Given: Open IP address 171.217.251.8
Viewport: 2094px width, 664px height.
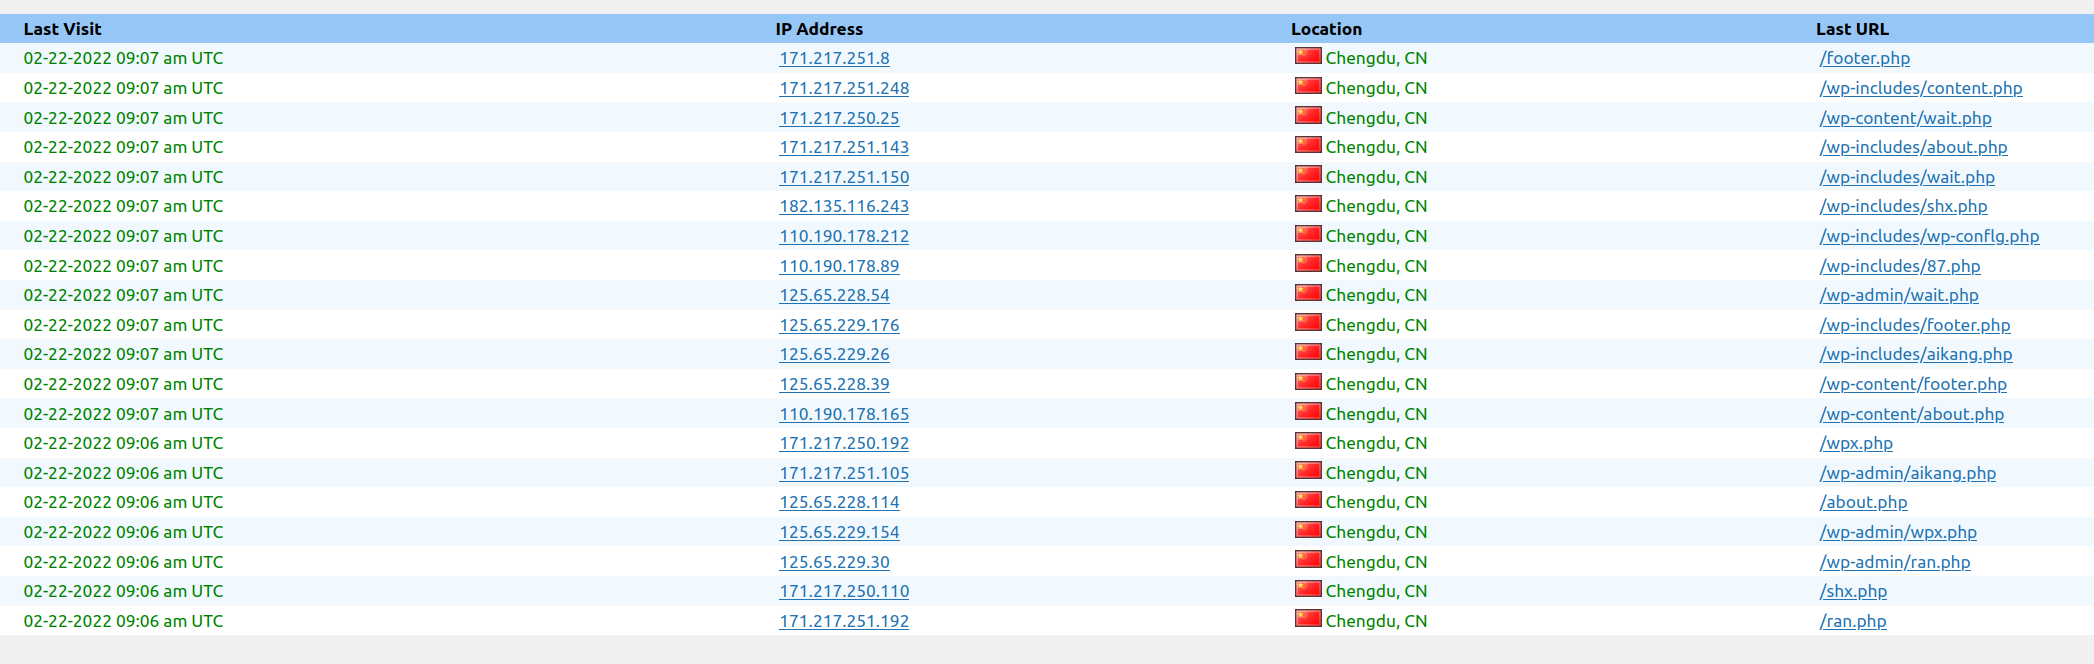Looking at the screenshot, I should [x=834, y=58].
